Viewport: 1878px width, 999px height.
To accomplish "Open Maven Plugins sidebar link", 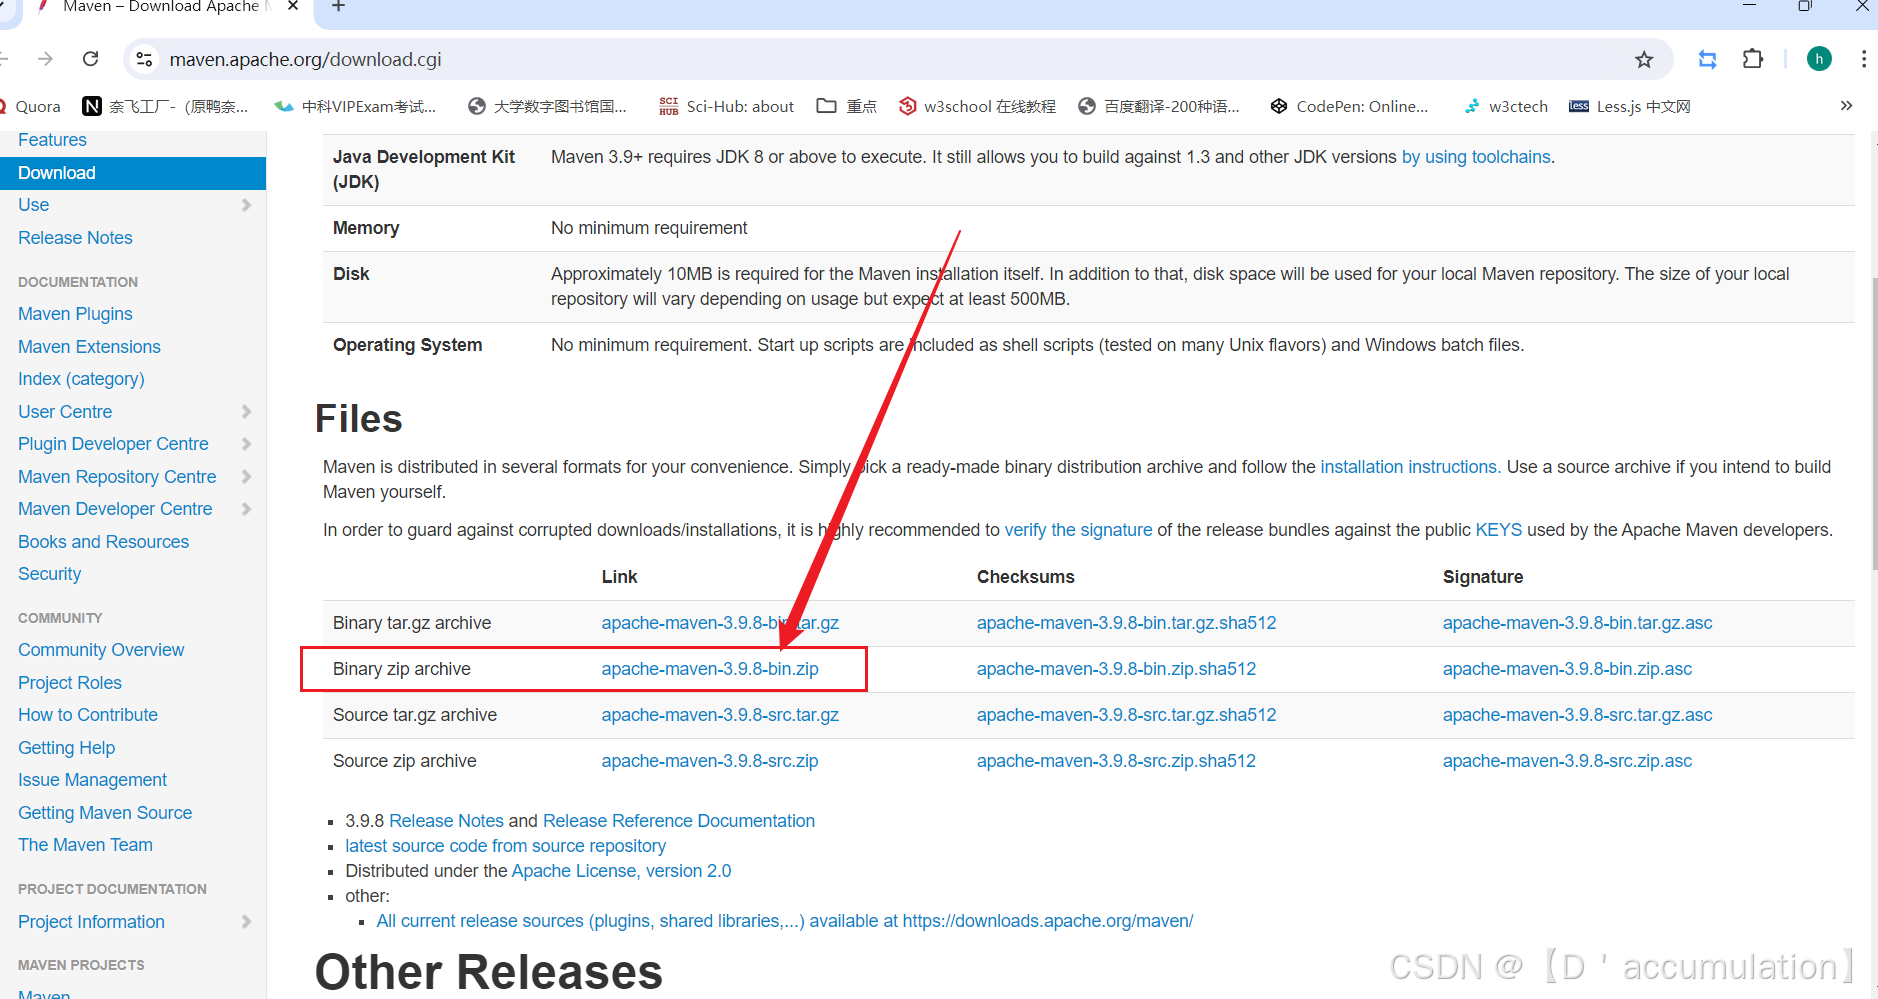I will (75, 314).
